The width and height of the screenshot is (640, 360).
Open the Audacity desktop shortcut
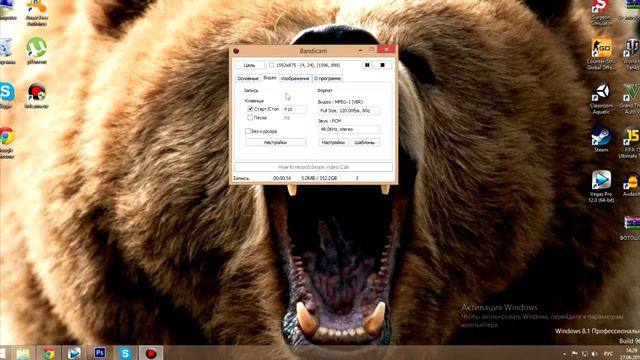(x=632, y=184)
